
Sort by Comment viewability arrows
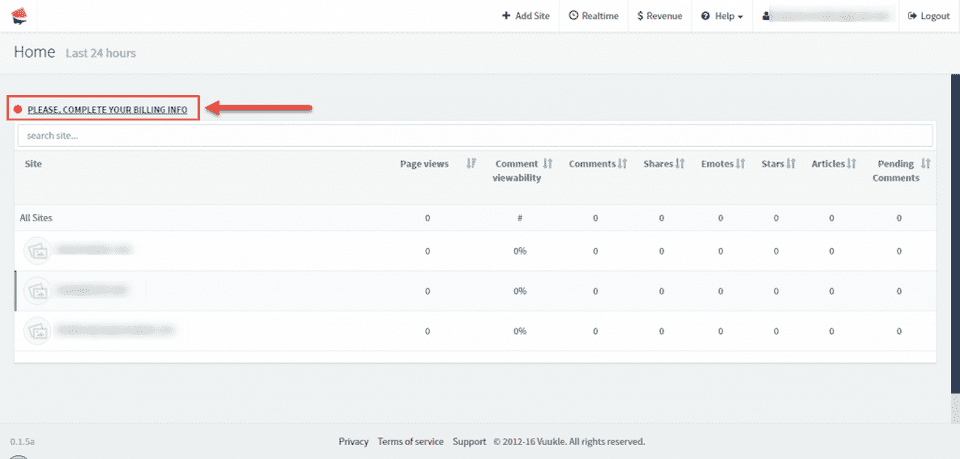point(548,163)
